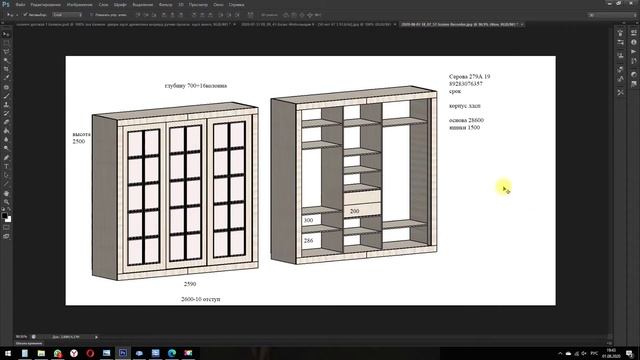Select the Clone Stamp tool

click(x=6, y=105)
